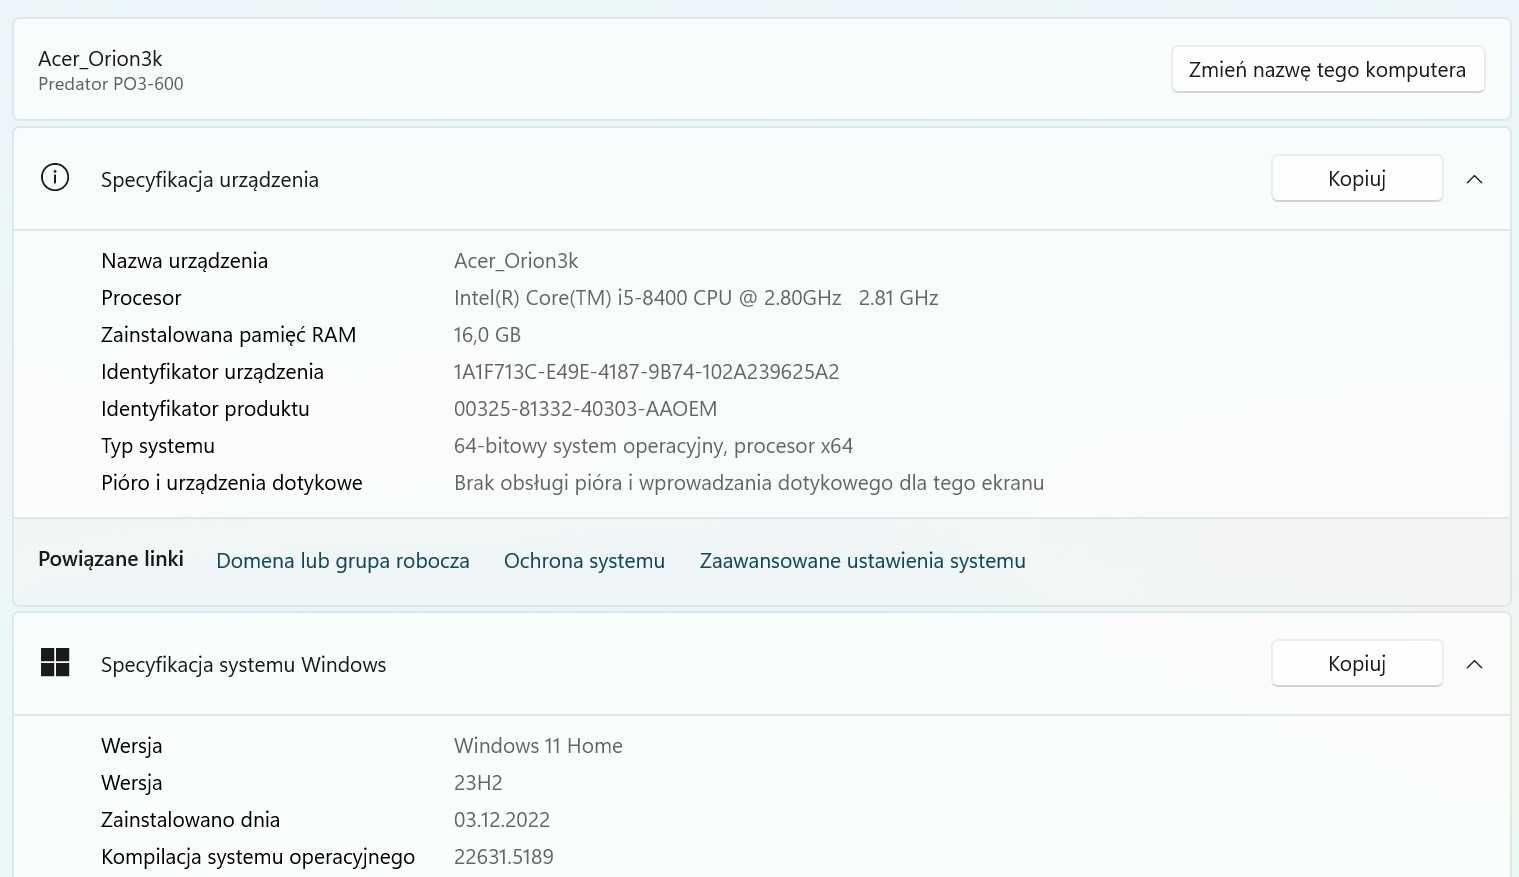Click the 1A1F713C-E49E-4187-9B74-102A239625A2 value
The image size is (1519, 877).
click(647, 372)
